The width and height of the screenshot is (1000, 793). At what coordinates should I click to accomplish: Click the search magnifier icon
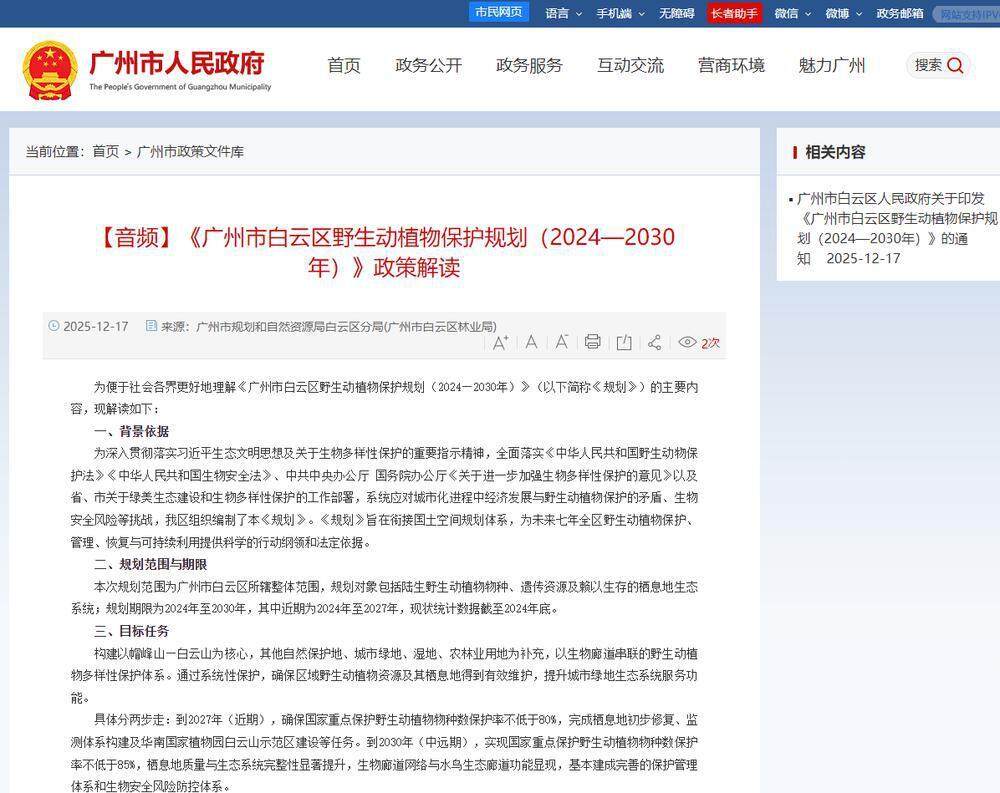point(952,64)
